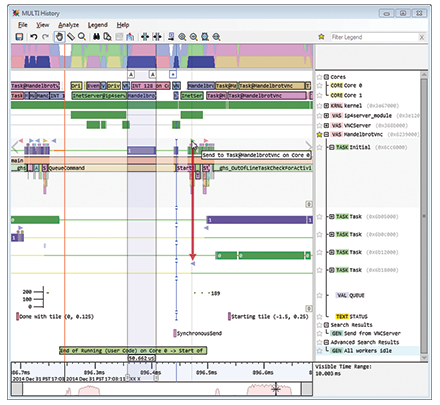Click the legend vertical scrollbar thumb
440x405 pixels.
tap(424, 215)
